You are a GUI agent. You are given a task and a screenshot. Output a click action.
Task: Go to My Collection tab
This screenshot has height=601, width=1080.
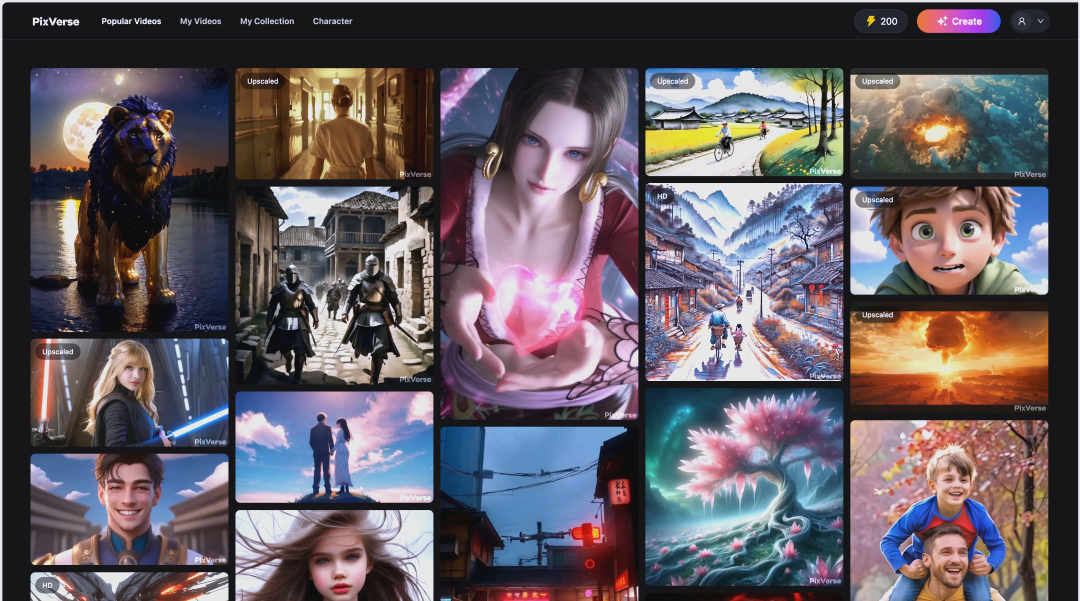click(267, 21)
